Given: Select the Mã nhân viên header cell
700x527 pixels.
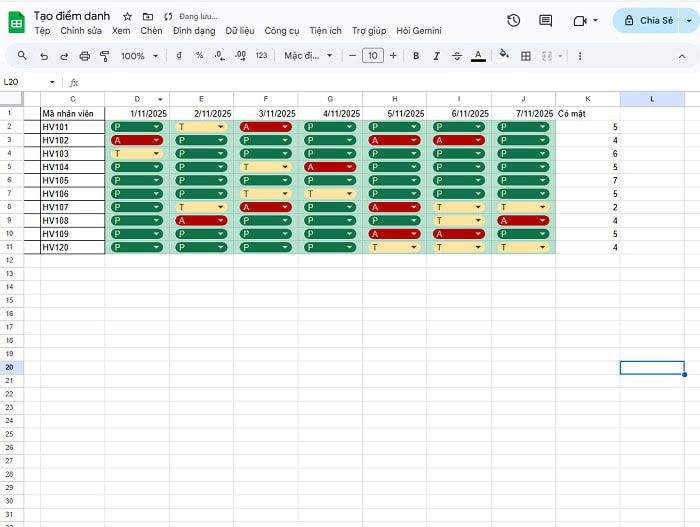Looking at the screenshot, I should point(73,113).
